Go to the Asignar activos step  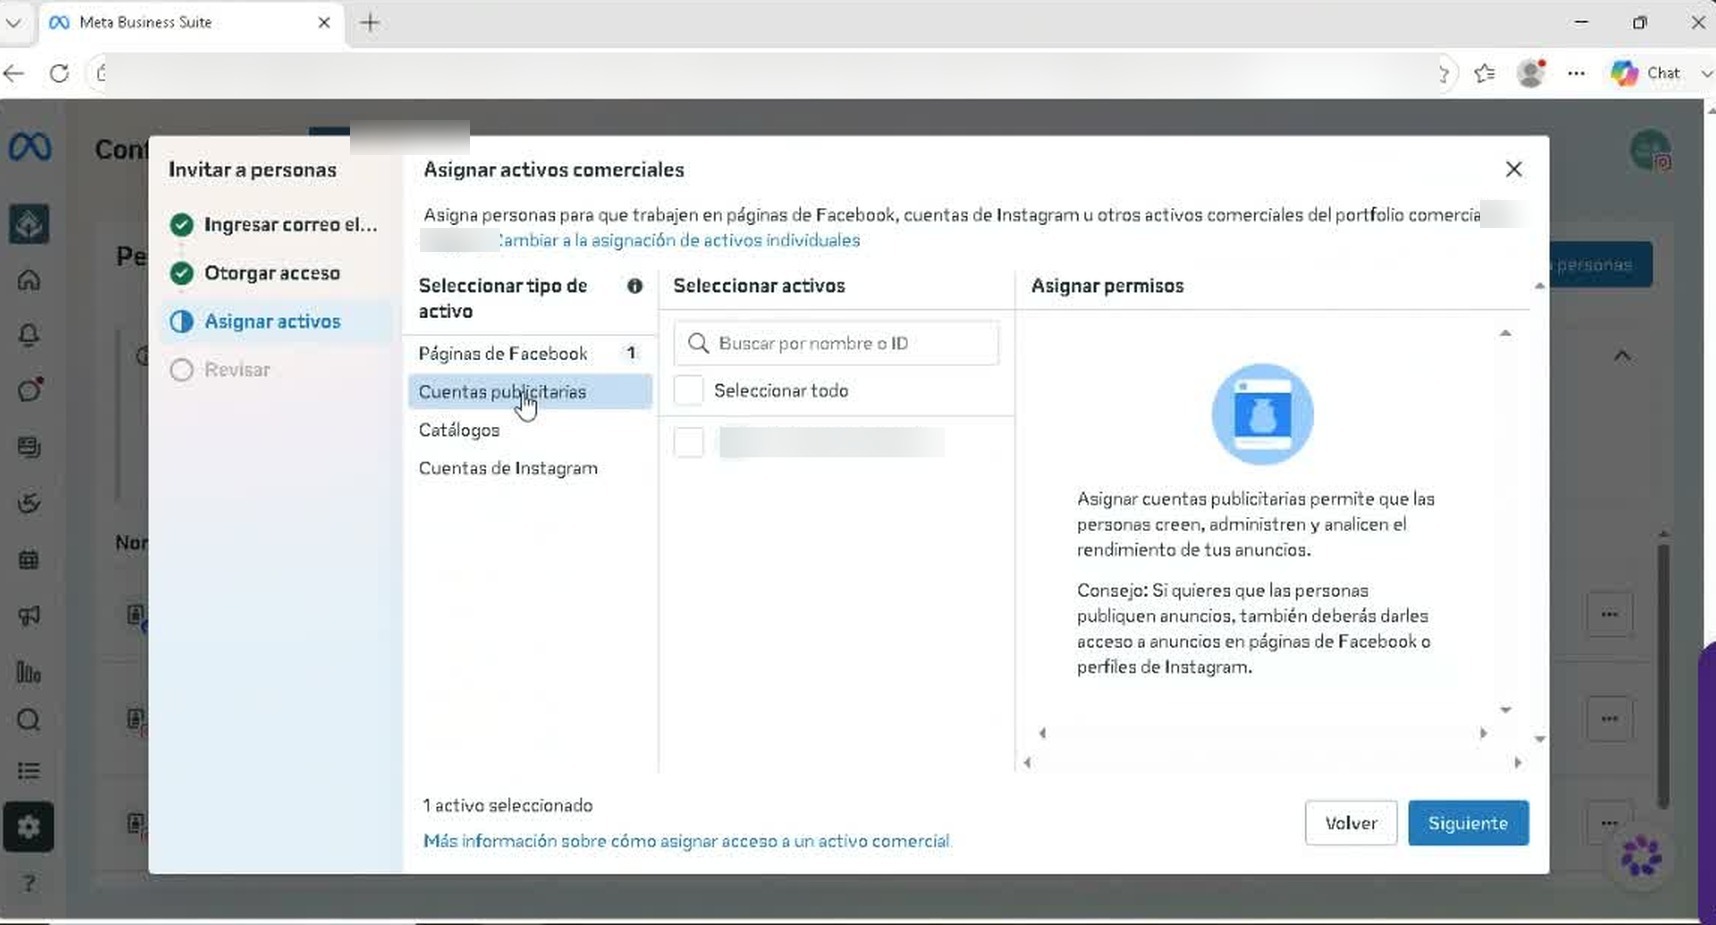pos(275,321)
